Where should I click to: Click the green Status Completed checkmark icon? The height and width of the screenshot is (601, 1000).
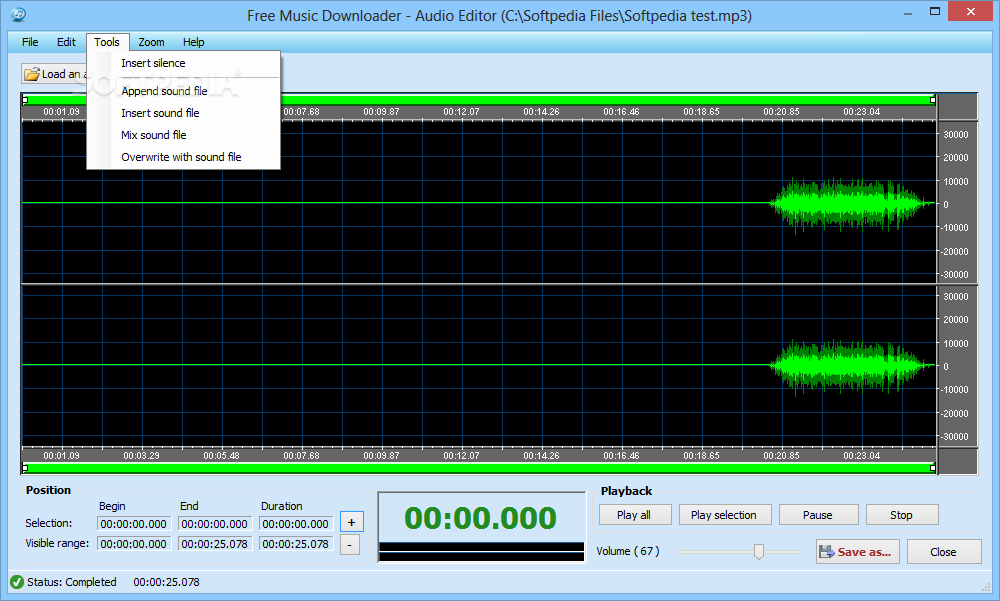point(17,582)
